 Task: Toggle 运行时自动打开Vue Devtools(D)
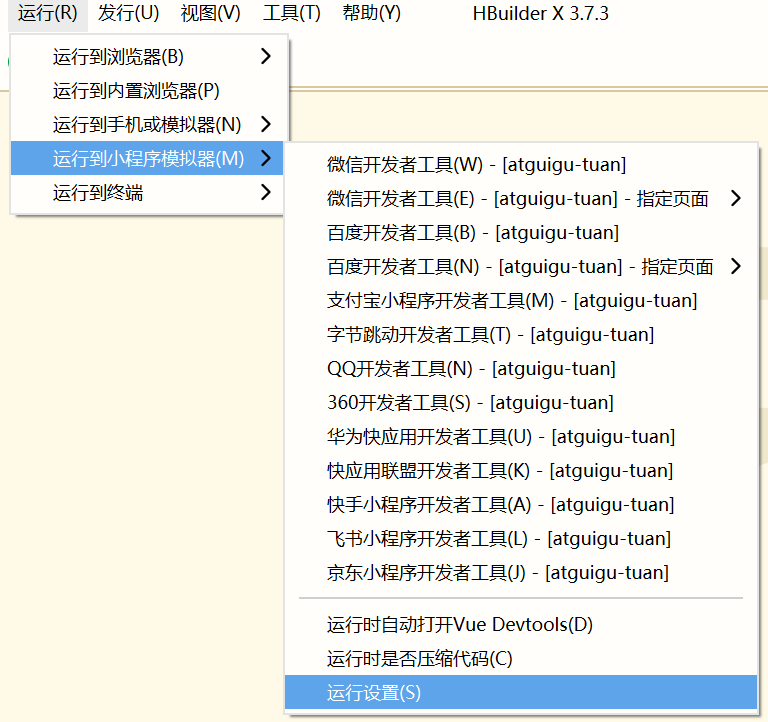pos(460,625)
